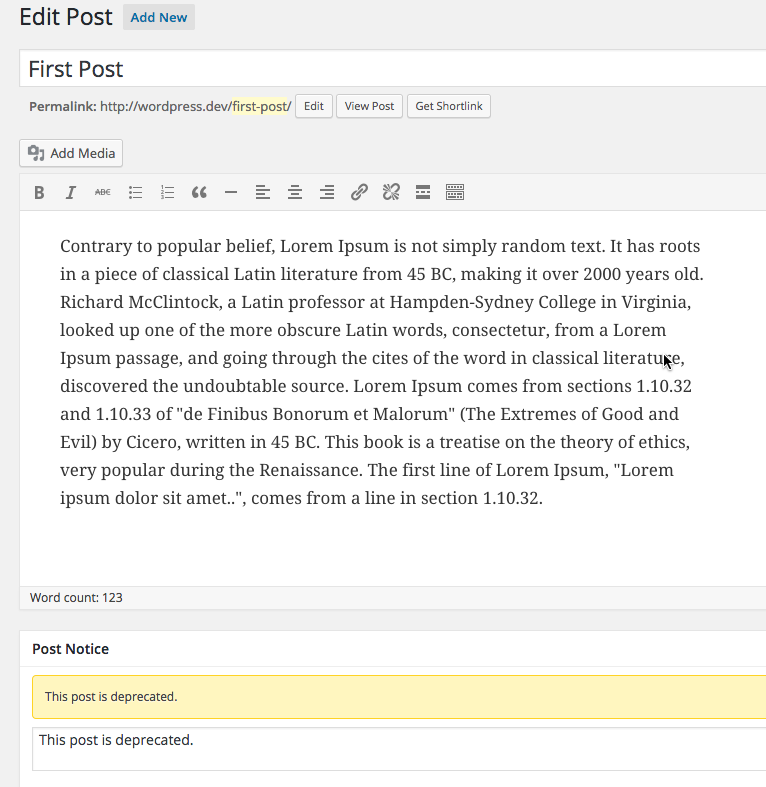Align text left
The height and width of the screenshot is (787, 766).
point(263,192)
